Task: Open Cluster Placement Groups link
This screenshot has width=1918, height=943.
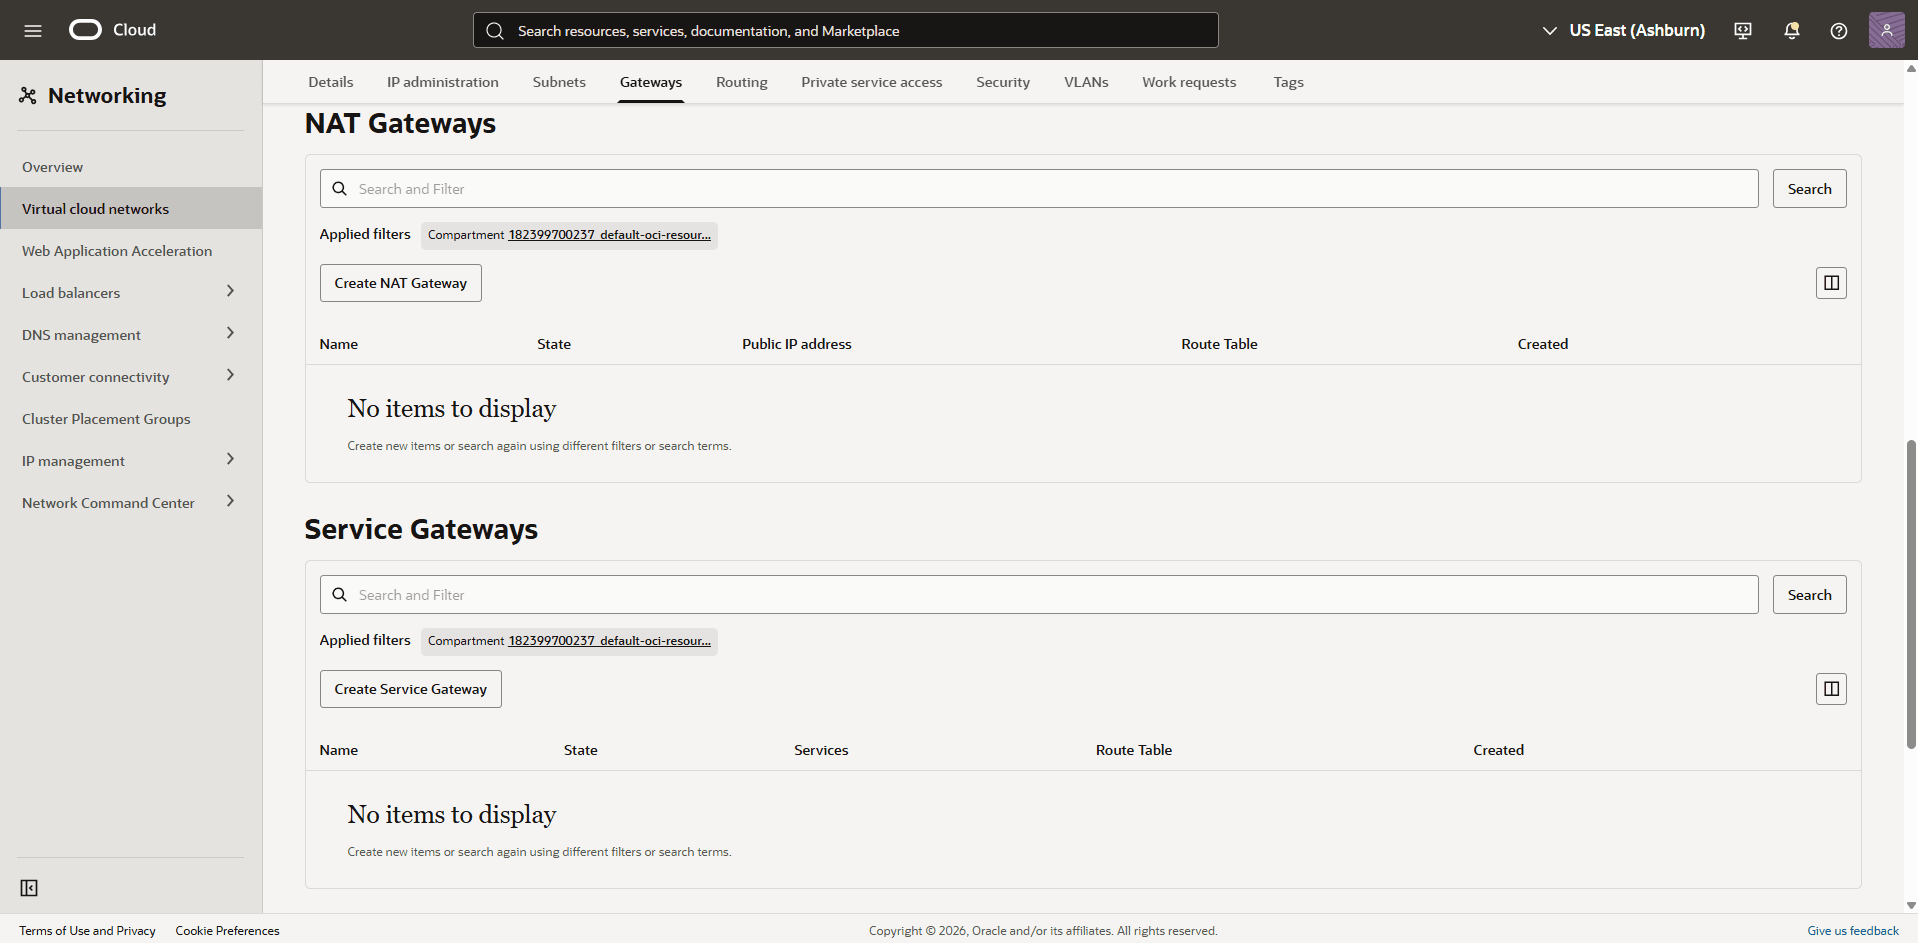Action: [x=131, y=418]
